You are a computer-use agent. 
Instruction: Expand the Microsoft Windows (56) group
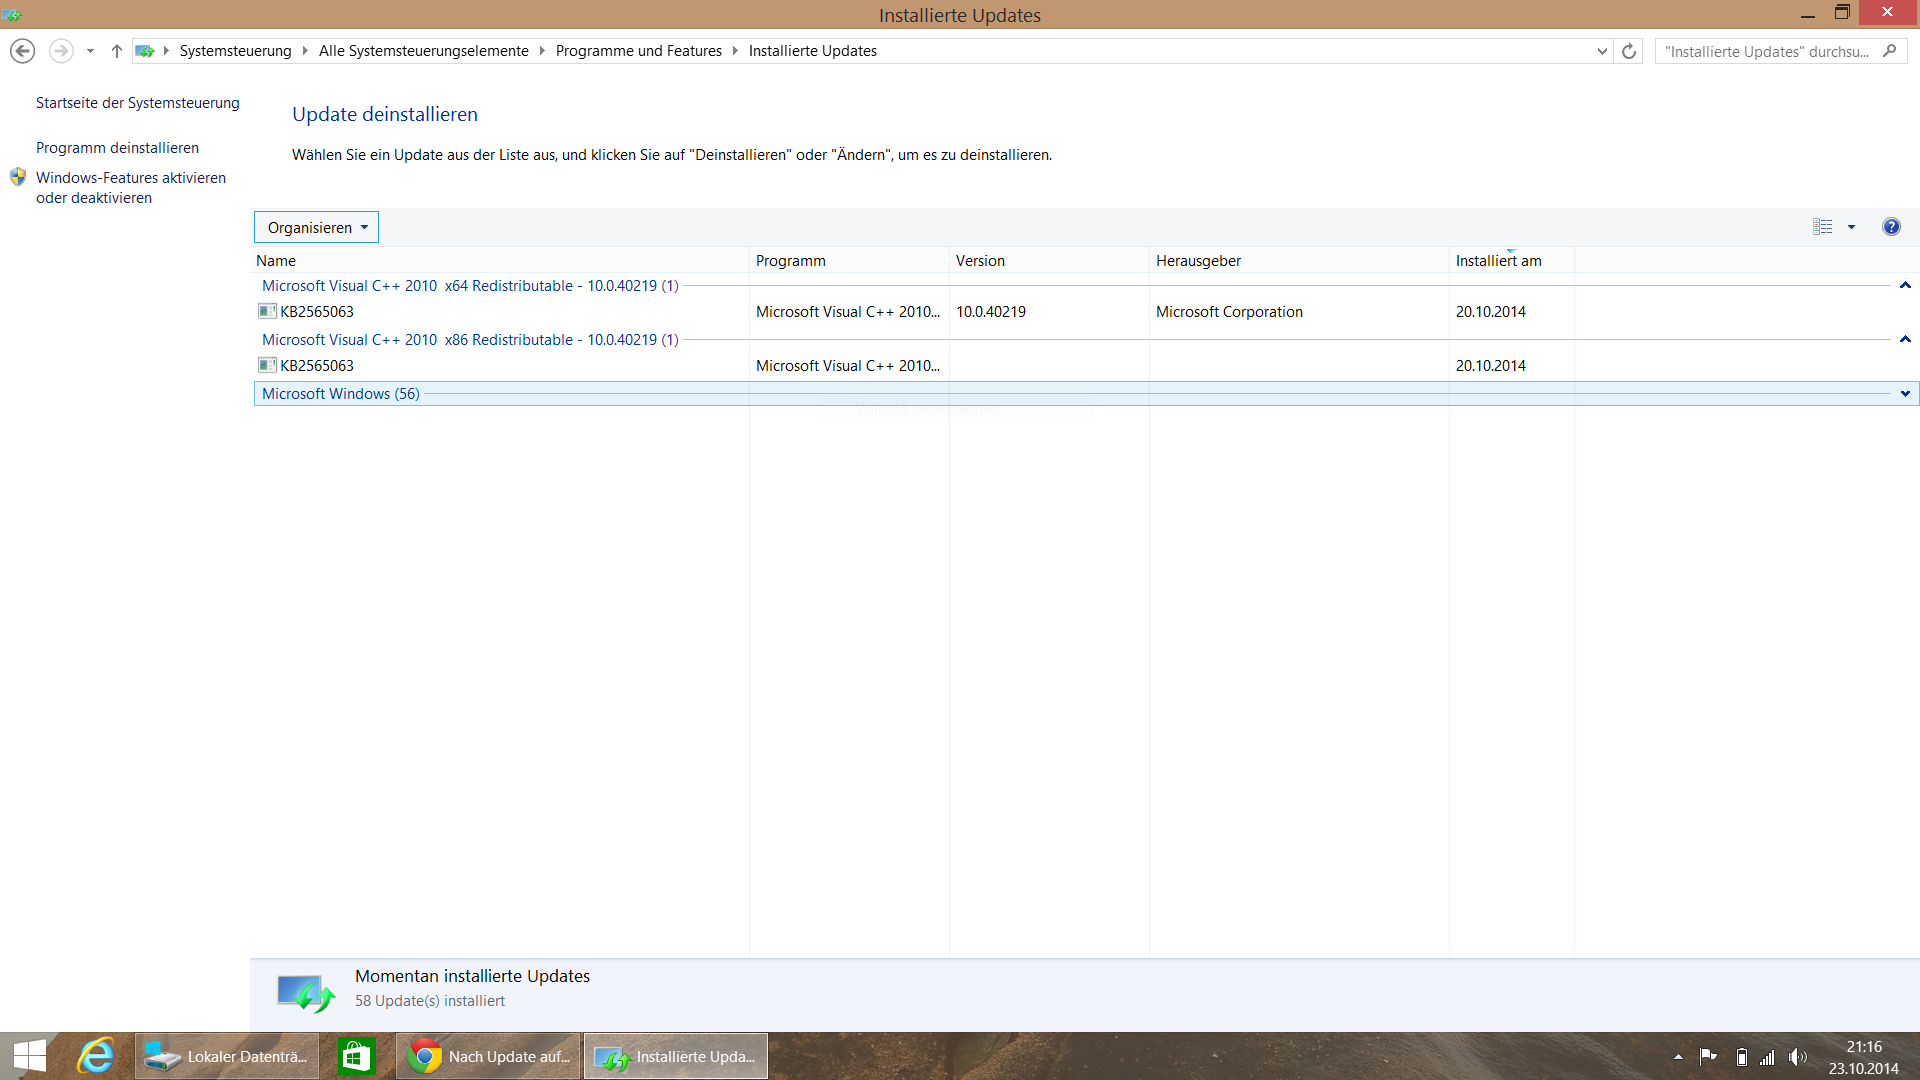(1905, 394)
